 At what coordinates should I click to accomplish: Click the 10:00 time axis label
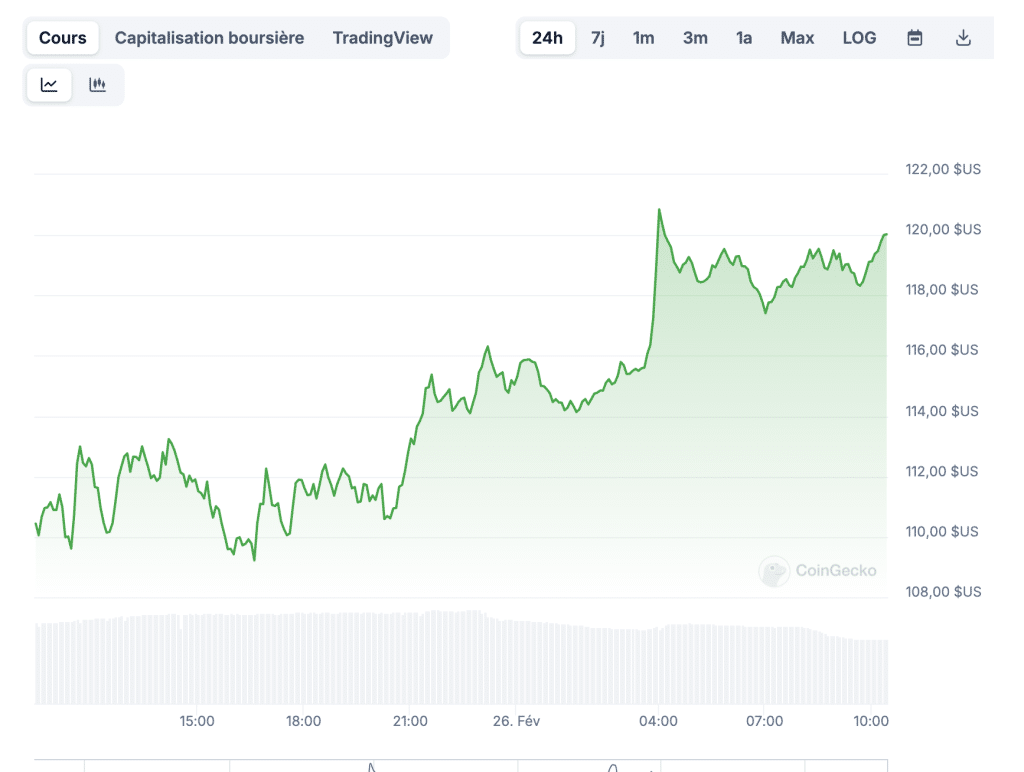click(871, 721)
